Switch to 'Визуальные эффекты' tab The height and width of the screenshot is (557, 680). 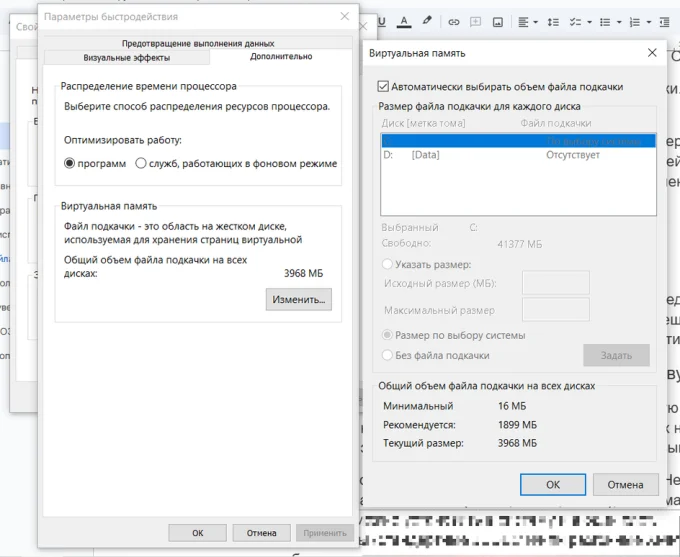(x=127, y=58)
